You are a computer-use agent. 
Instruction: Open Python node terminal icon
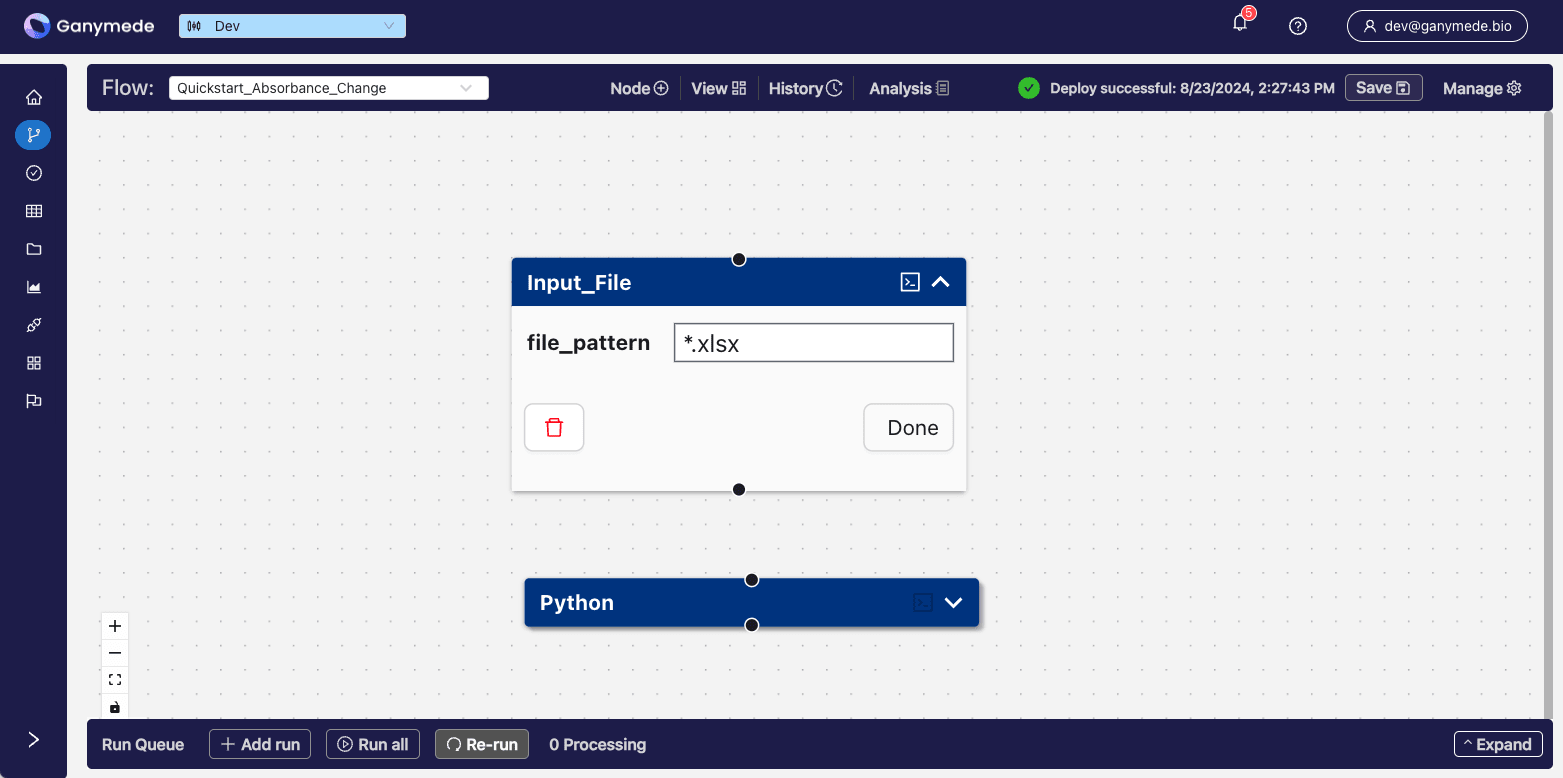point(923,602)
